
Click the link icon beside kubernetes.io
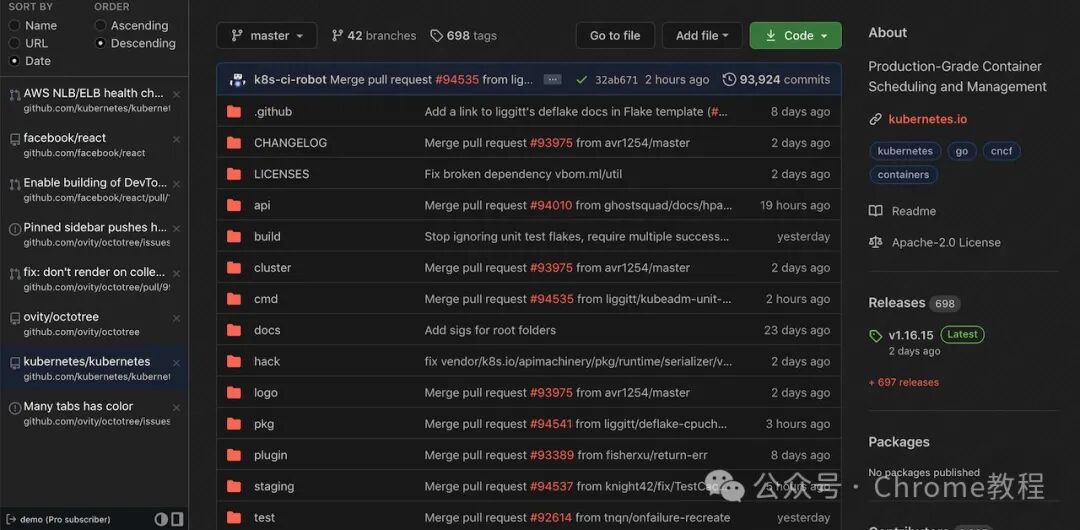click(875, 119)
